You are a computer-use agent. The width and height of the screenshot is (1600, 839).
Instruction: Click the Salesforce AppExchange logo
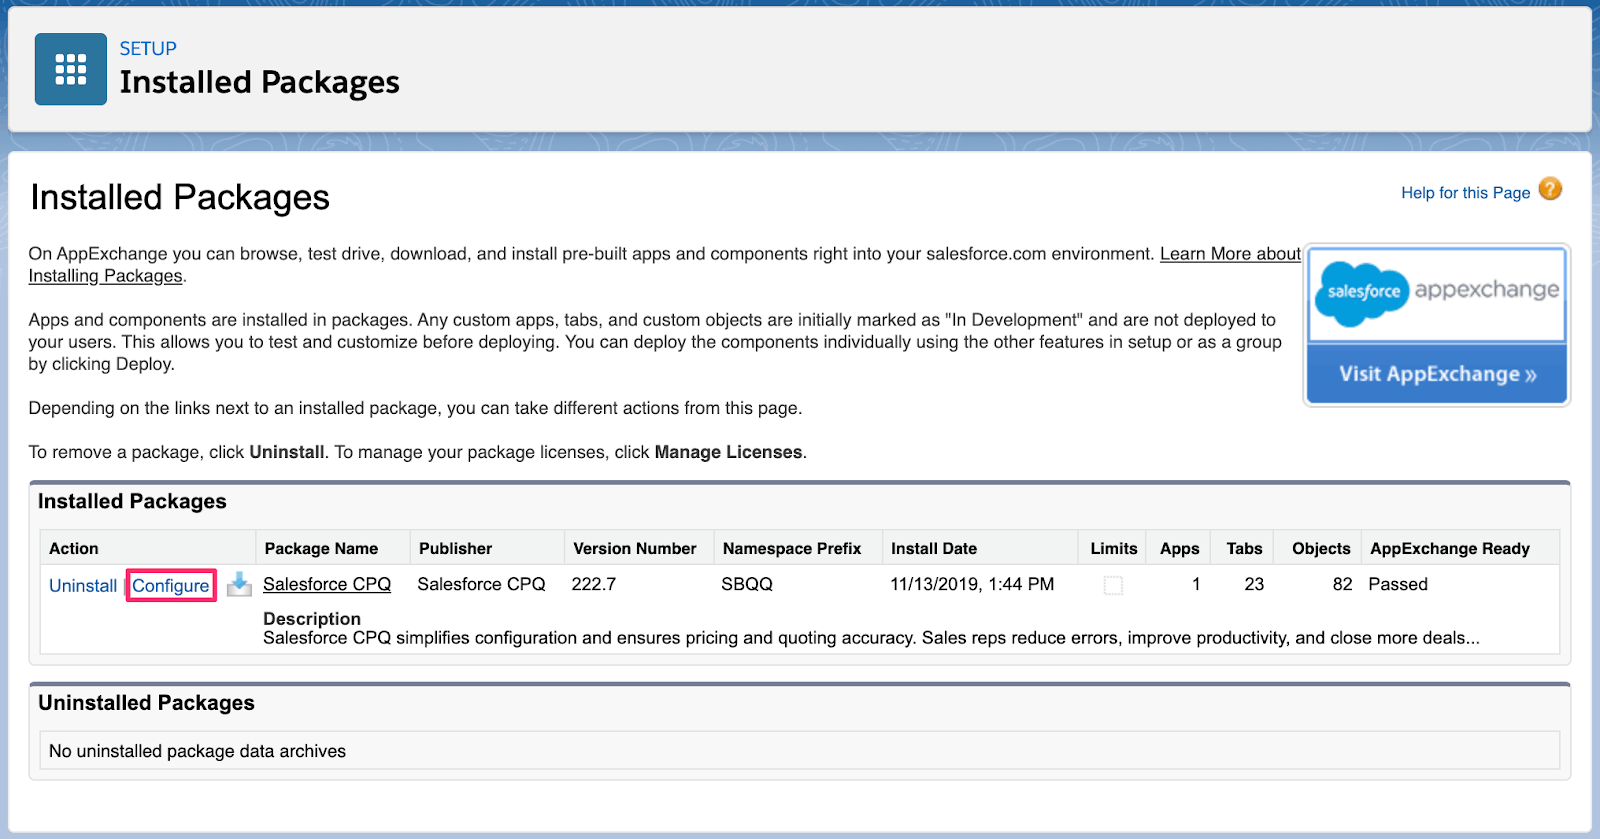click(1437, 294)
